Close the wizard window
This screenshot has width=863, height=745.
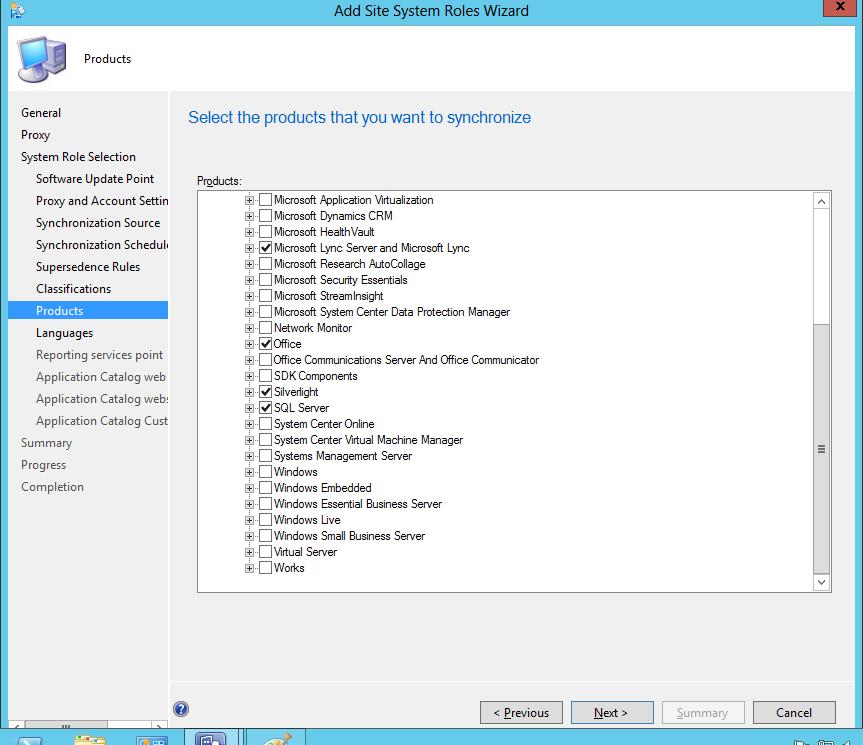[x=840, y=7]
